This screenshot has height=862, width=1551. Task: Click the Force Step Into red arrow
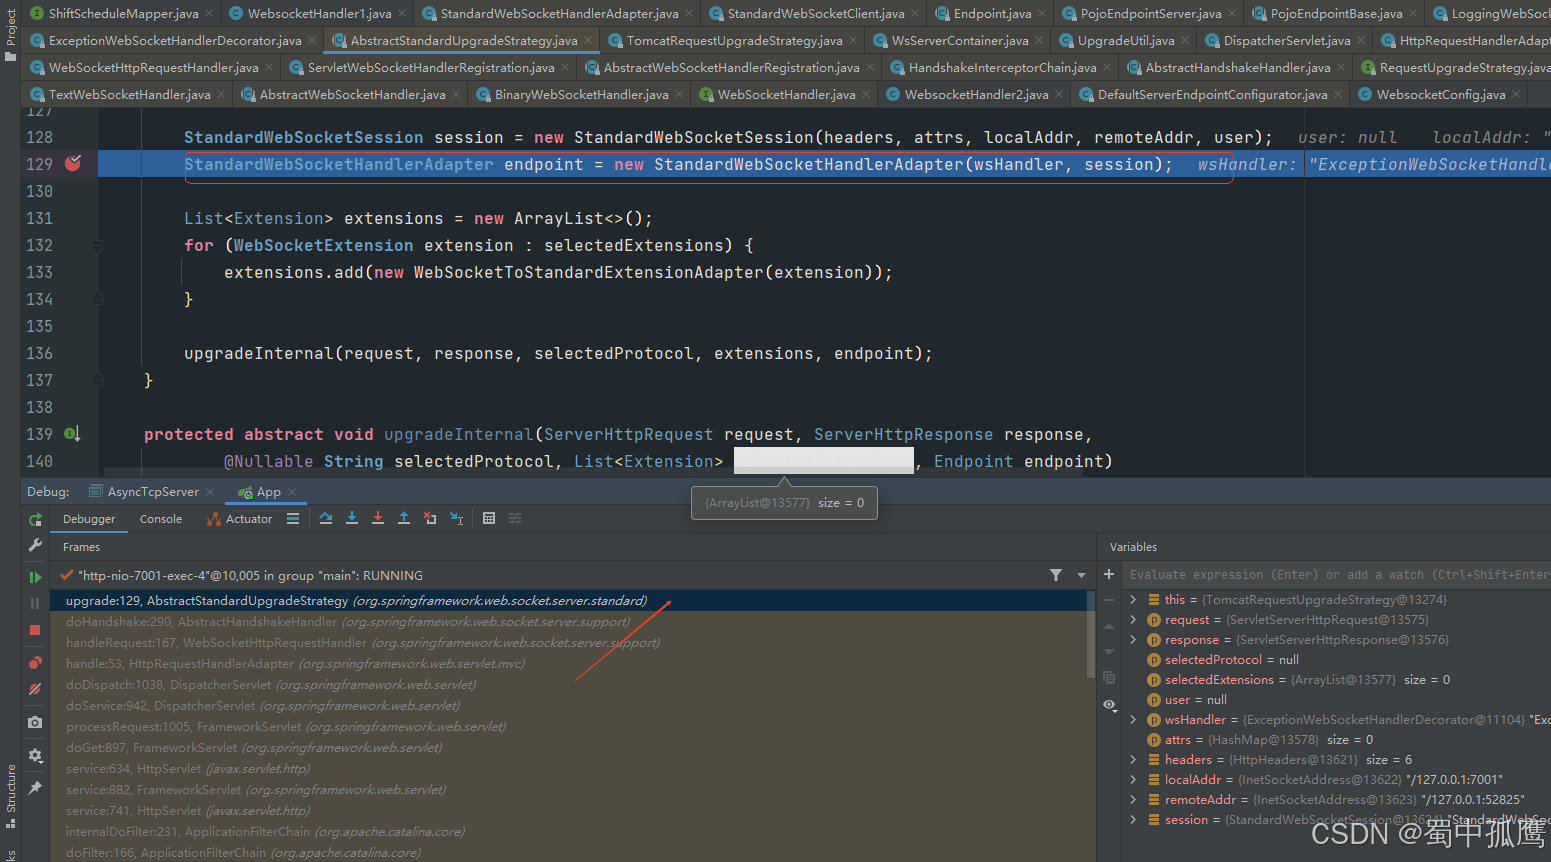pos(378,518)
